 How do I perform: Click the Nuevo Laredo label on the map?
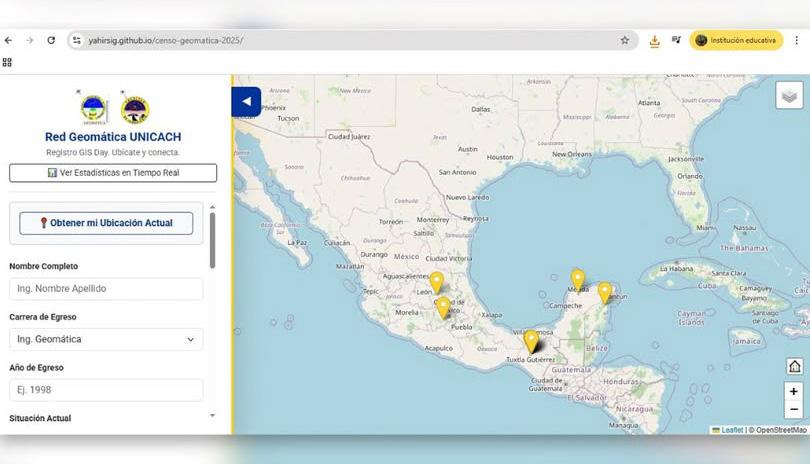[x=468, y=197]
